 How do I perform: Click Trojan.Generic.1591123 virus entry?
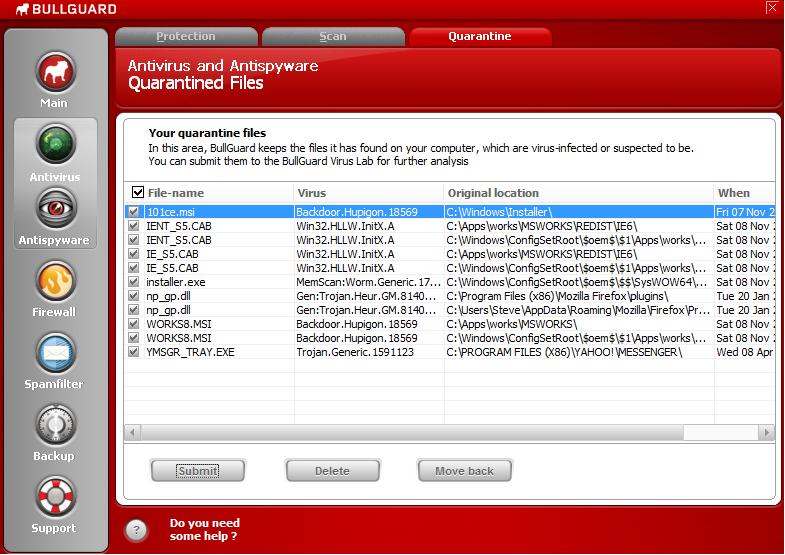355,352
